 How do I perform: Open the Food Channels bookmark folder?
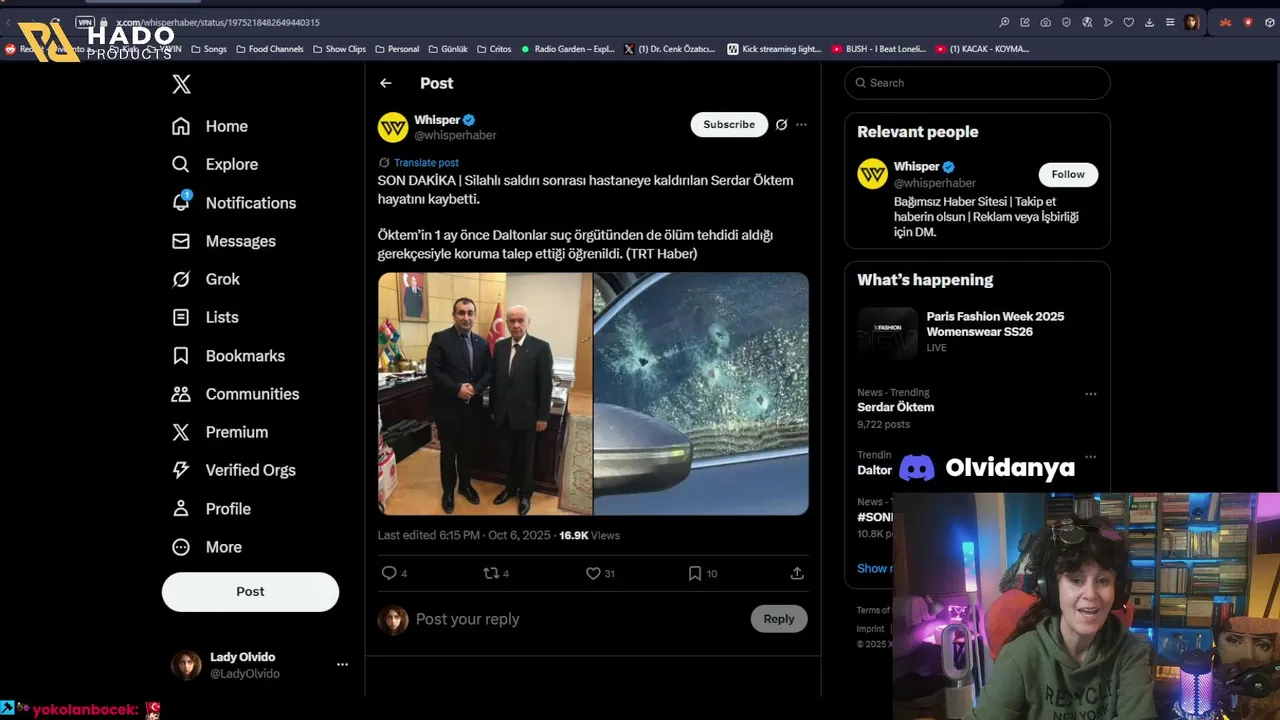[x=270, y=49]
